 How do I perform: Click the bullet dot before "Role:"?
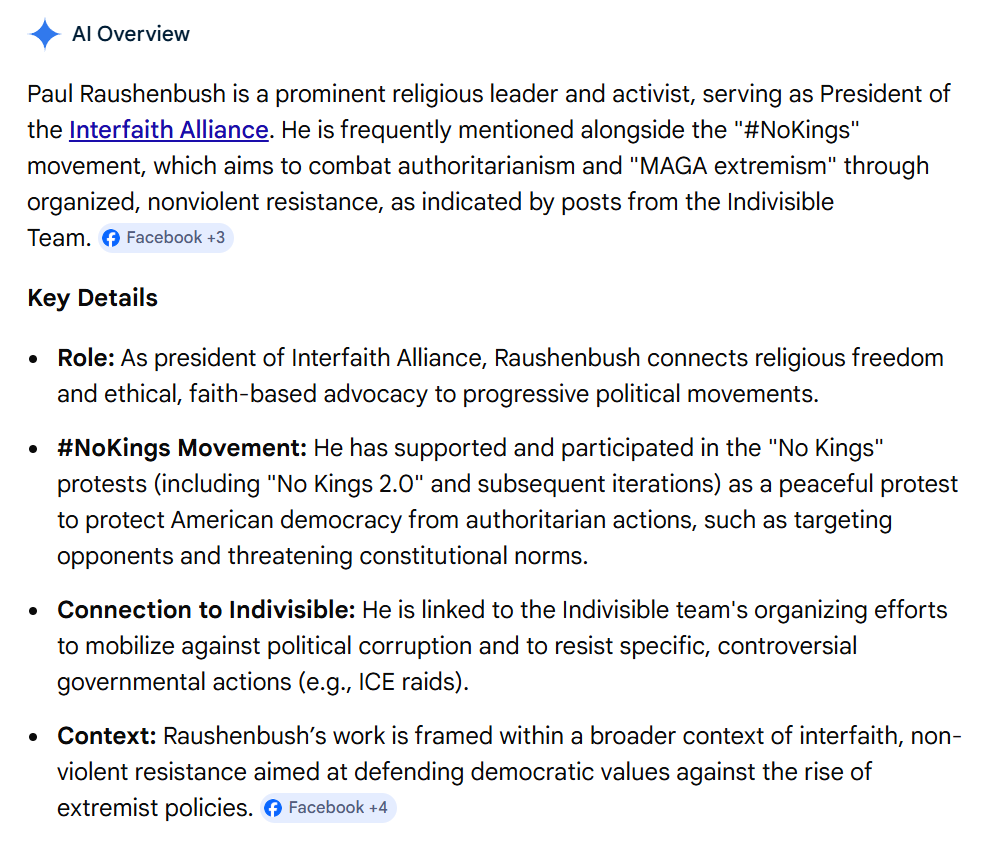pyautogui.click(x=35, y=359)
